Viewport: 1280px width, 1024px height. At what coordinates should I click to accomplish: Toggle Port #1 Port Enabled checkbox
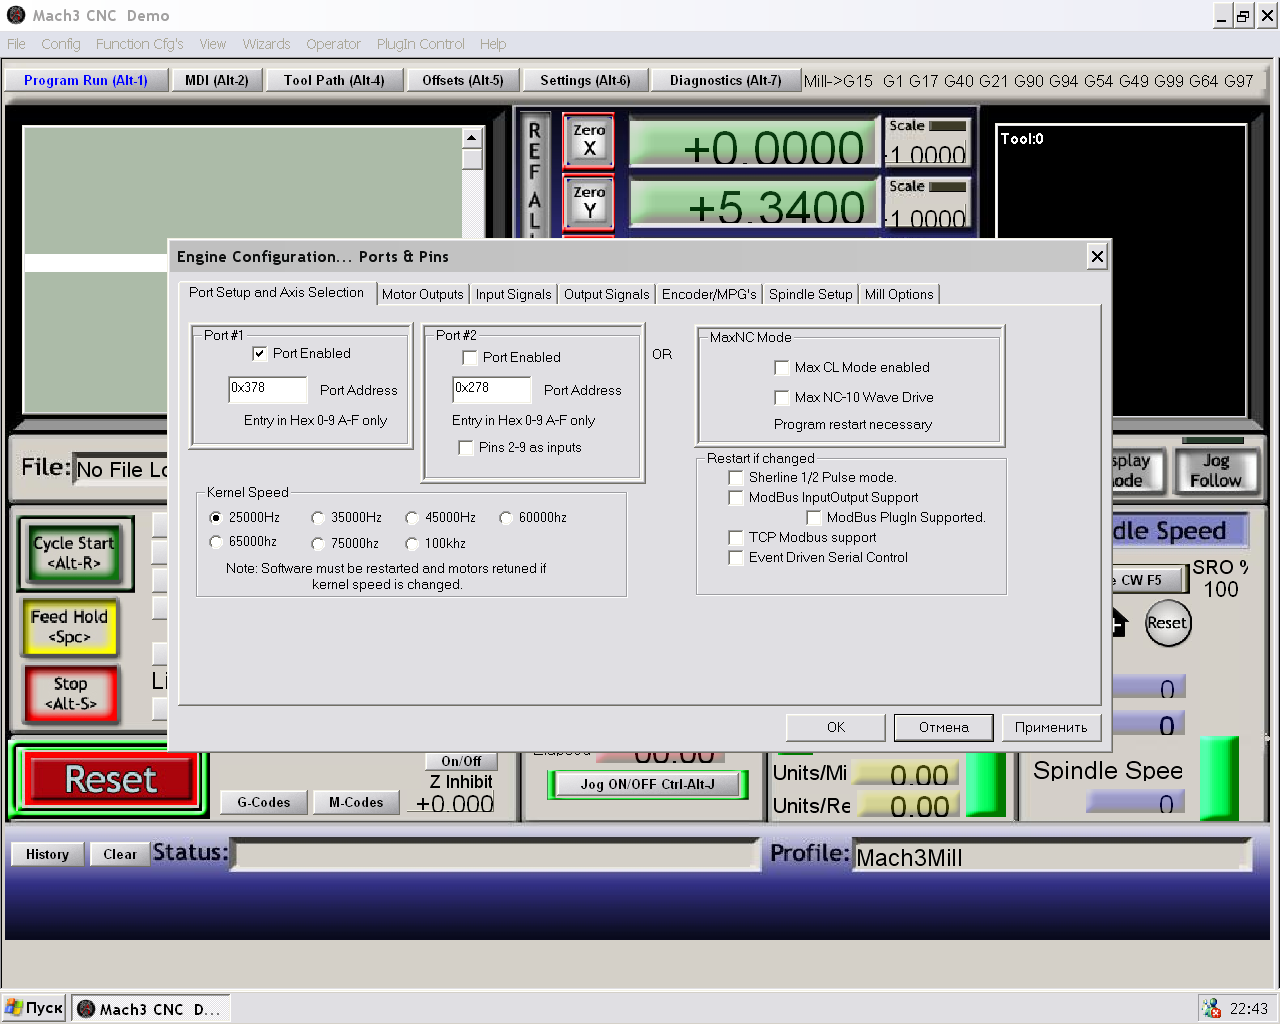[x=259, y=353]
